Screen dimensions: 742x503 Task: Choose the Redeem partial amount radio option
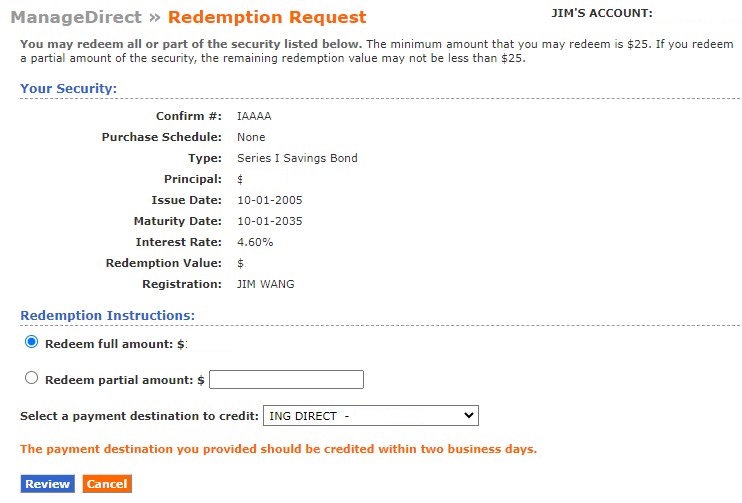[x=31, y=379]
